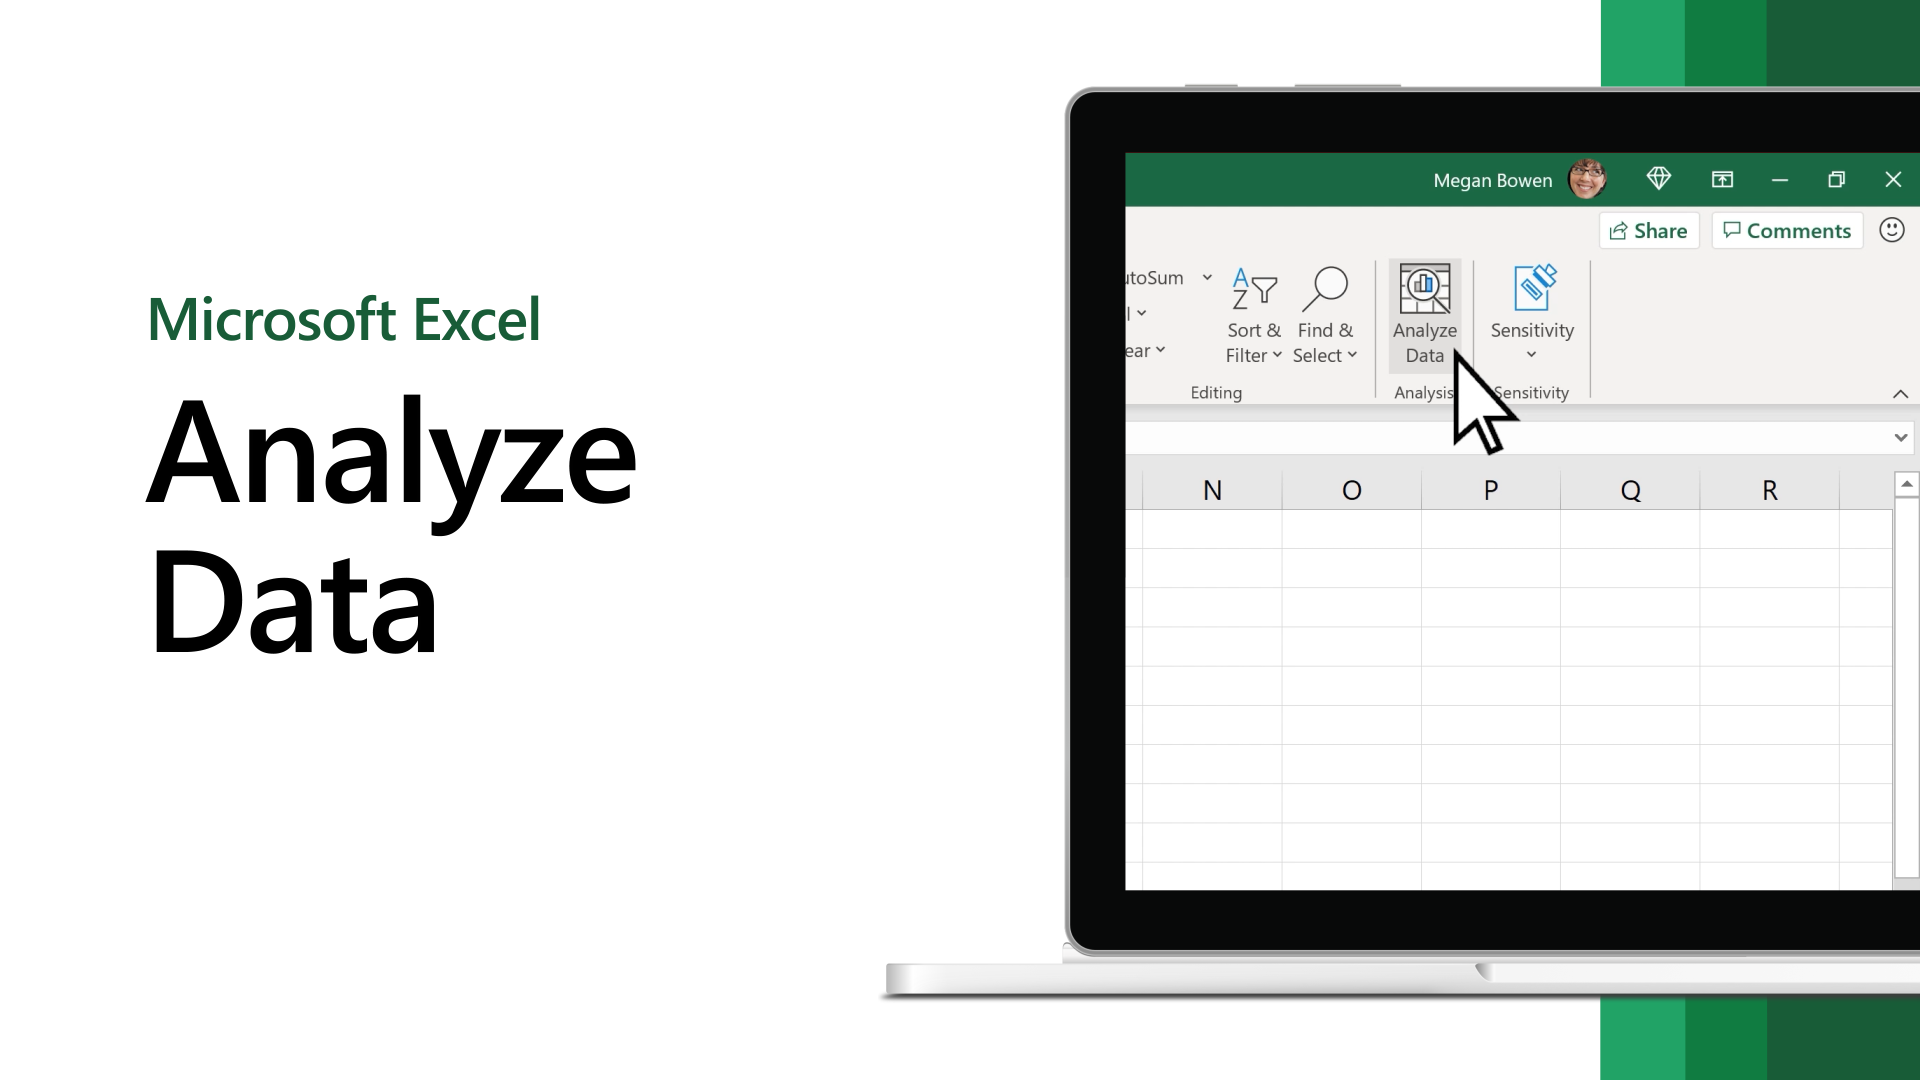Select the Editing ribbon group
The image size is (1920, 1080).
tap(1216, 392)
